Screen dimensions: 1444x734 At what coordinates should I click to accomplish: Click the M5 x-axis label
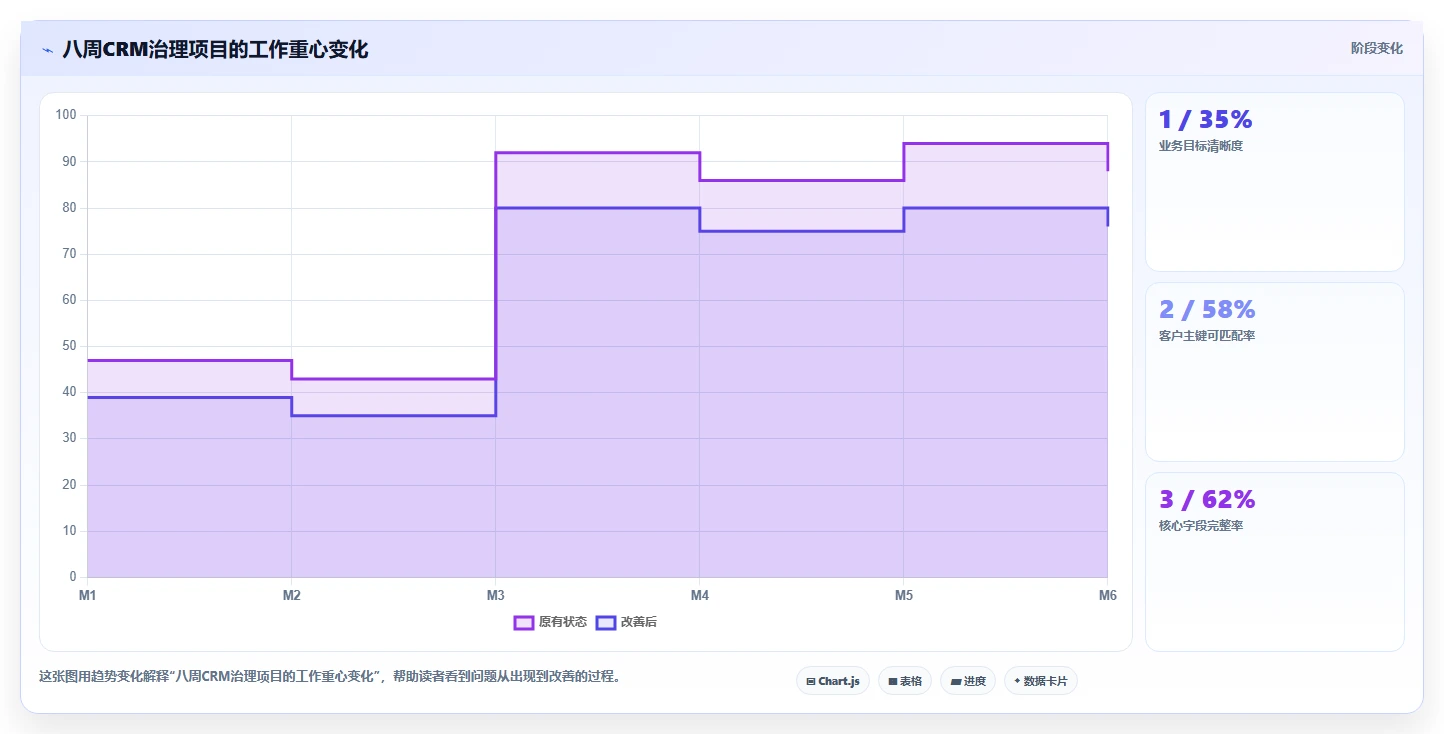pos(904,596)
